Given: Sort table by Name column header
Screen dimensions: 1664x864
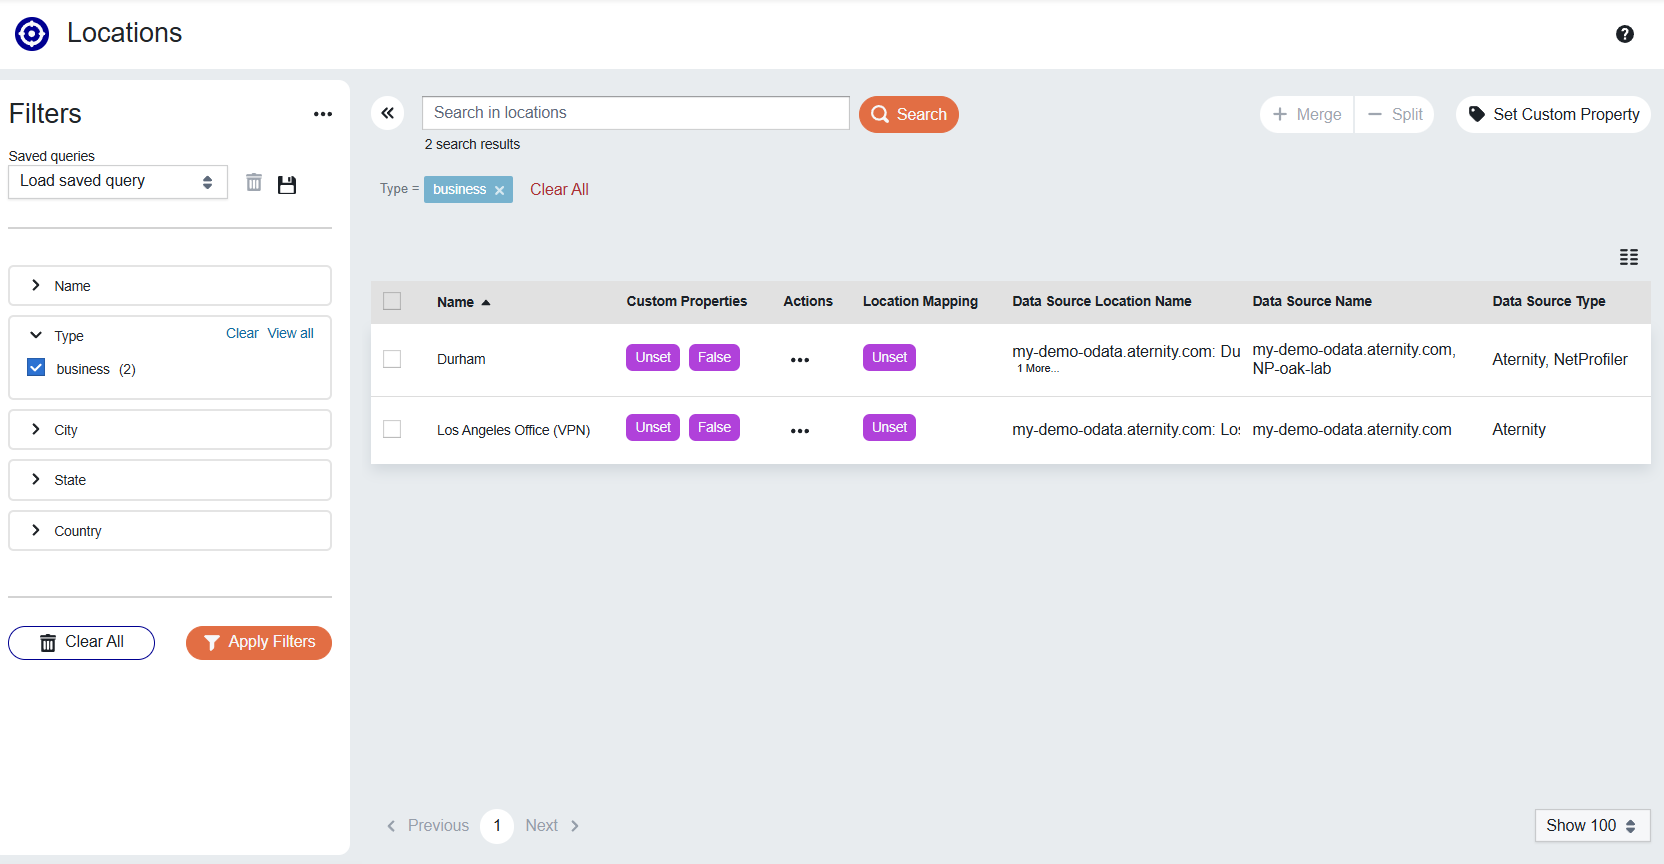Looking at the screenshot, I should tap(456, 302).
